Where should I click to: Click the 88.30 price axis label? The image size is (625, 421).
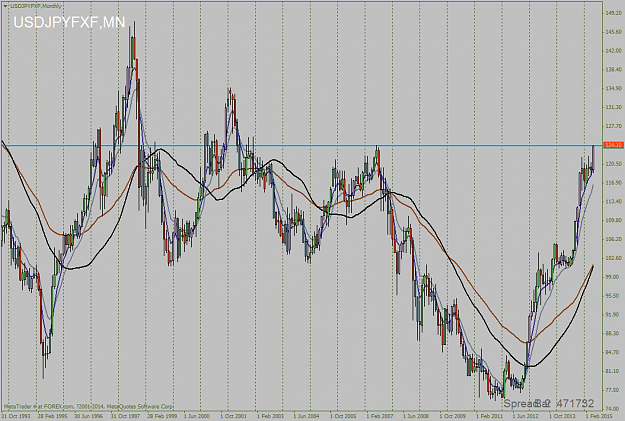(x=614, y=334)
